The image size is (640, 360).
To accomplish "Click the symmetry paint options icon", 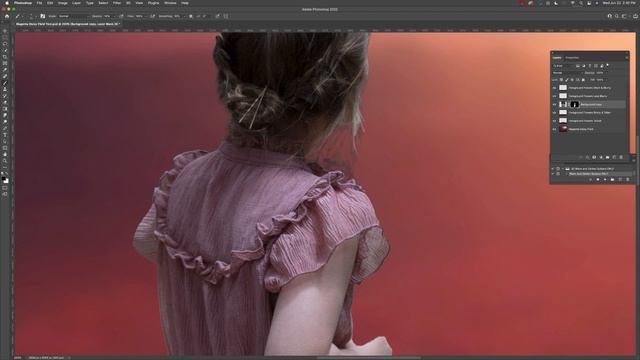I will (226, 16).
